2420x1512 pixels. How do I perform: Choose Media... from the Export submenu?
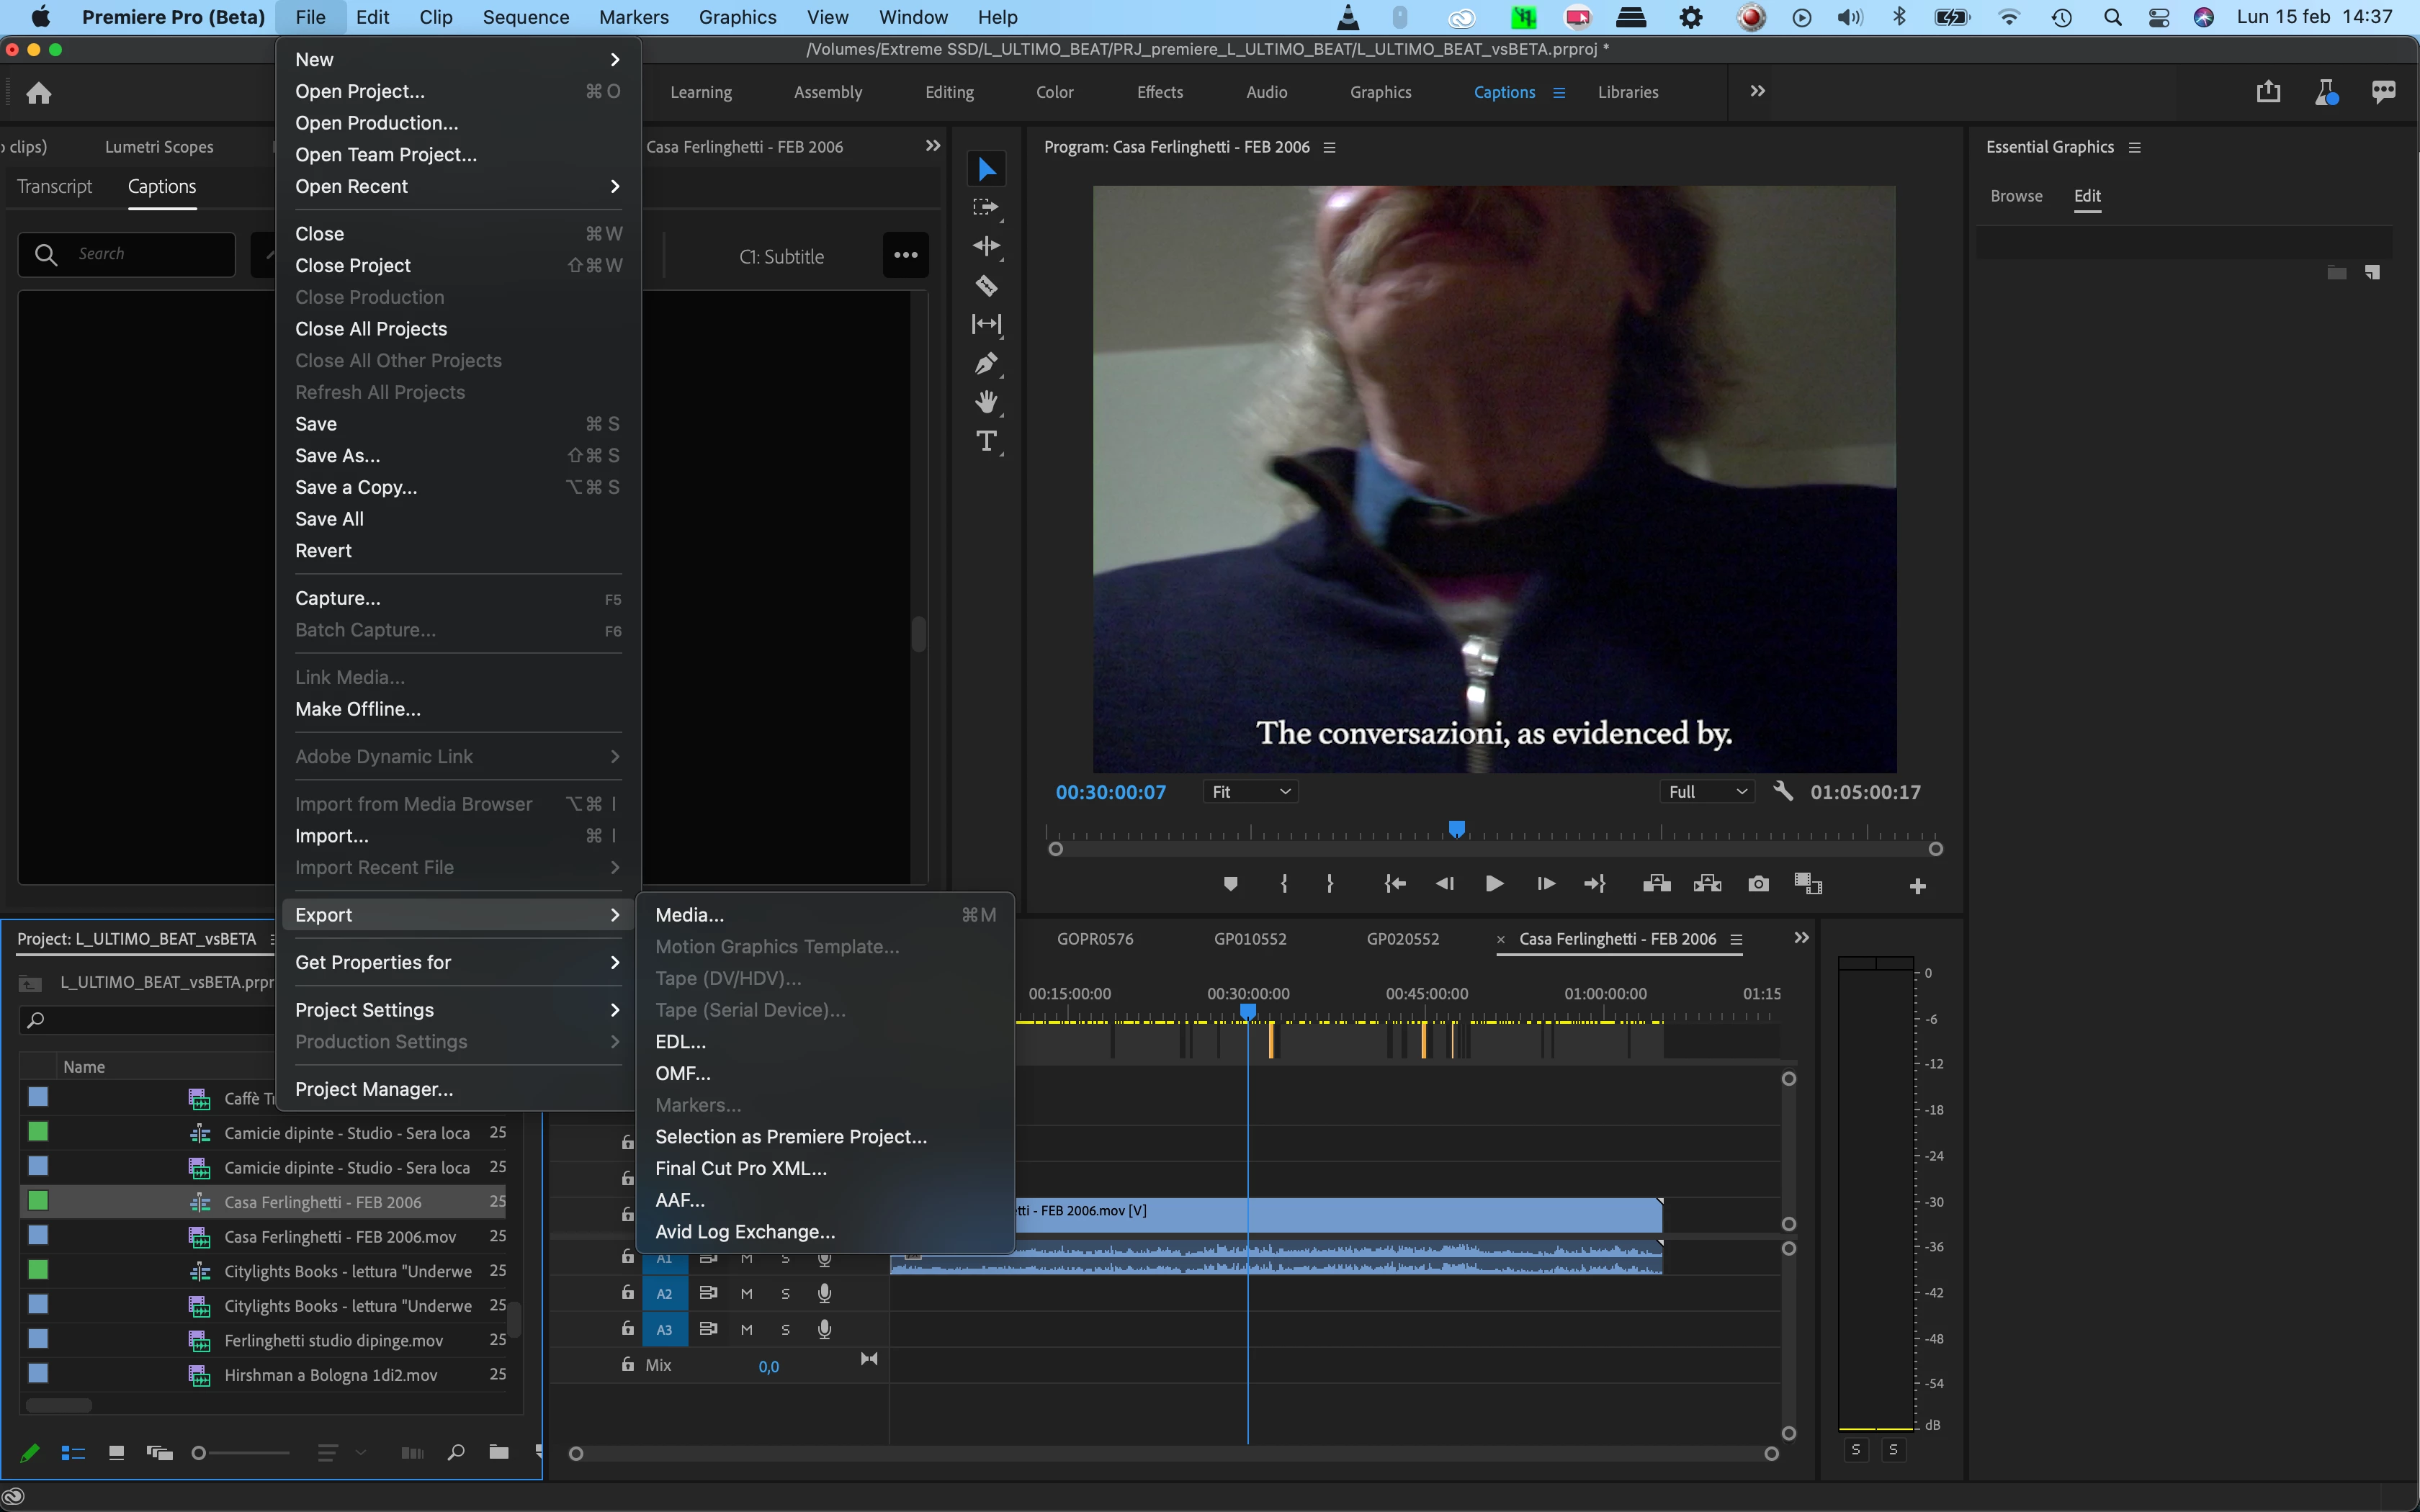click(689, 915)
